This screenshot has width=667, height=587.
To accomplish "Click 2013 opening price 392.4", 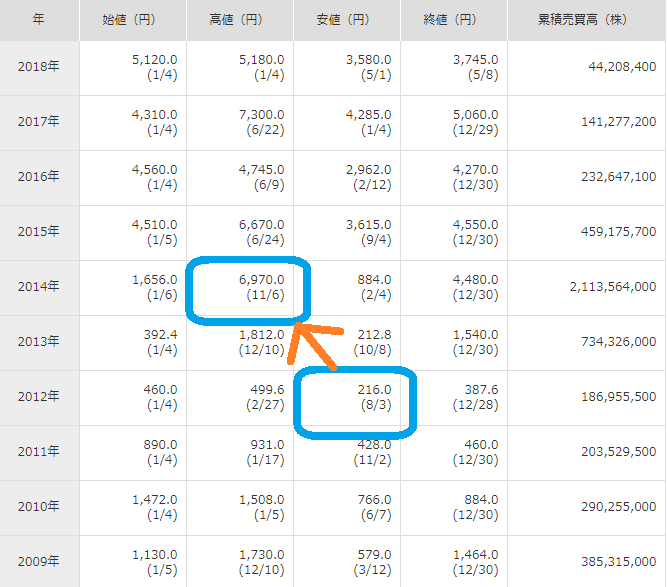I will point(160,335).
